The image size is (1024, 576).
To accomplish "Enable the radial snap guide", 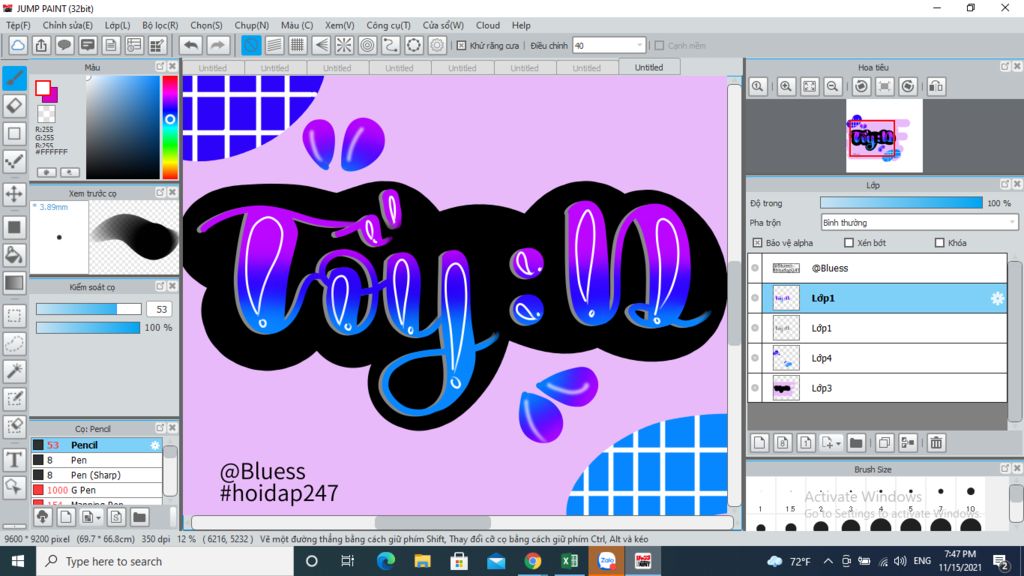I will 344,46.
